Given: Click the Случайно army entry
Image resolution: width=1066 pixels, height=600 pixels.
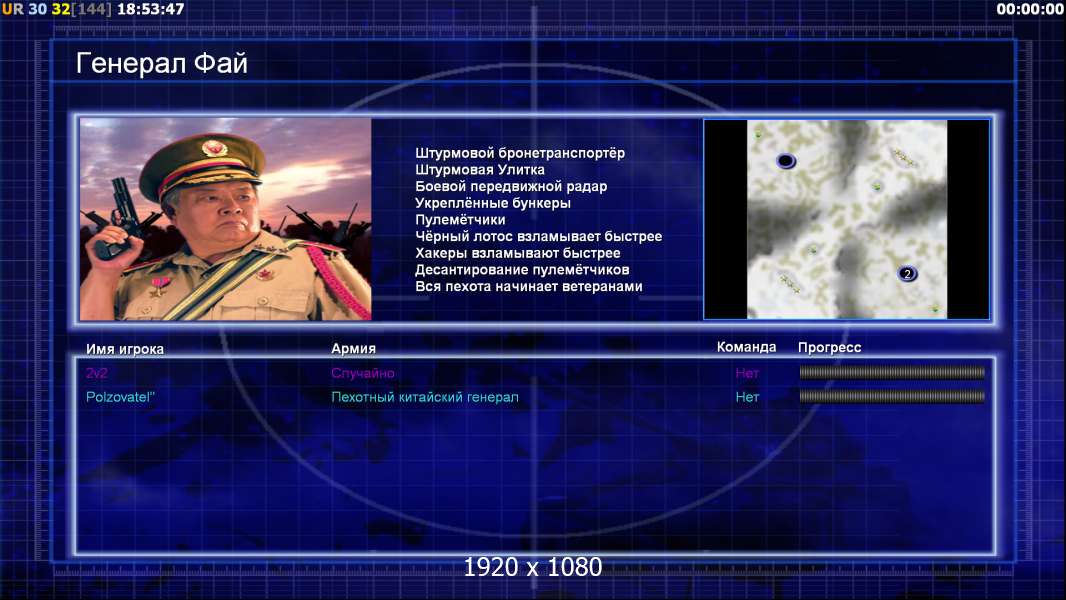Looking at the screenshot, I should [362, 373].
